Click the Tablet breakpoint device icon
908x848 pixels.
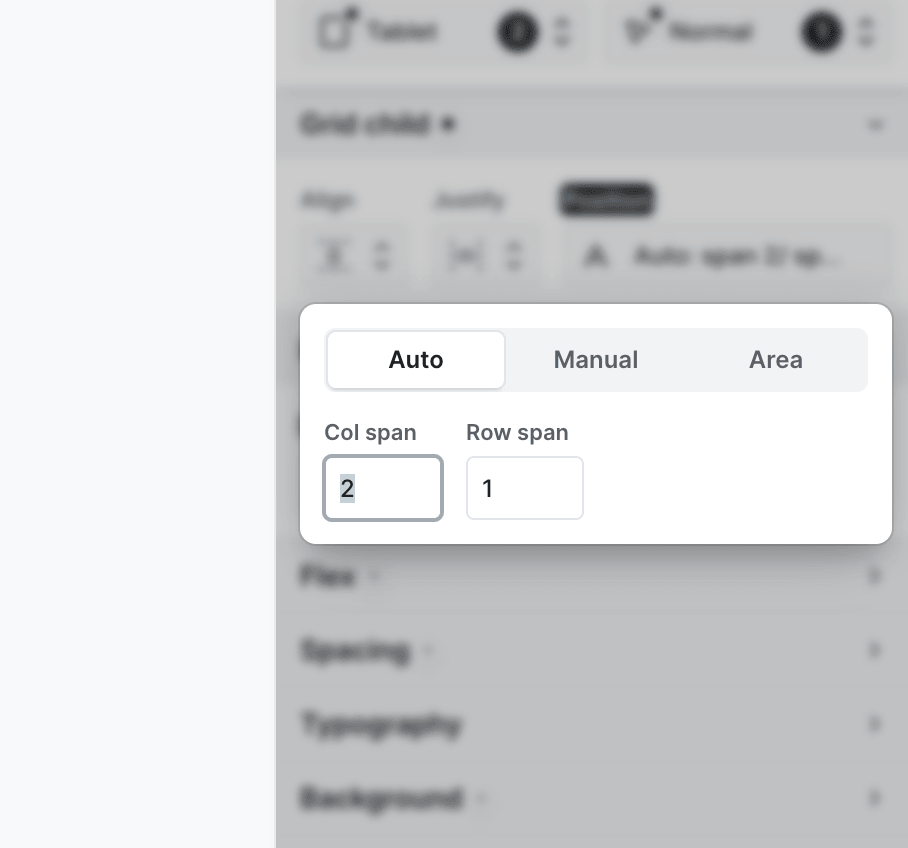click(x=335, y=32)
